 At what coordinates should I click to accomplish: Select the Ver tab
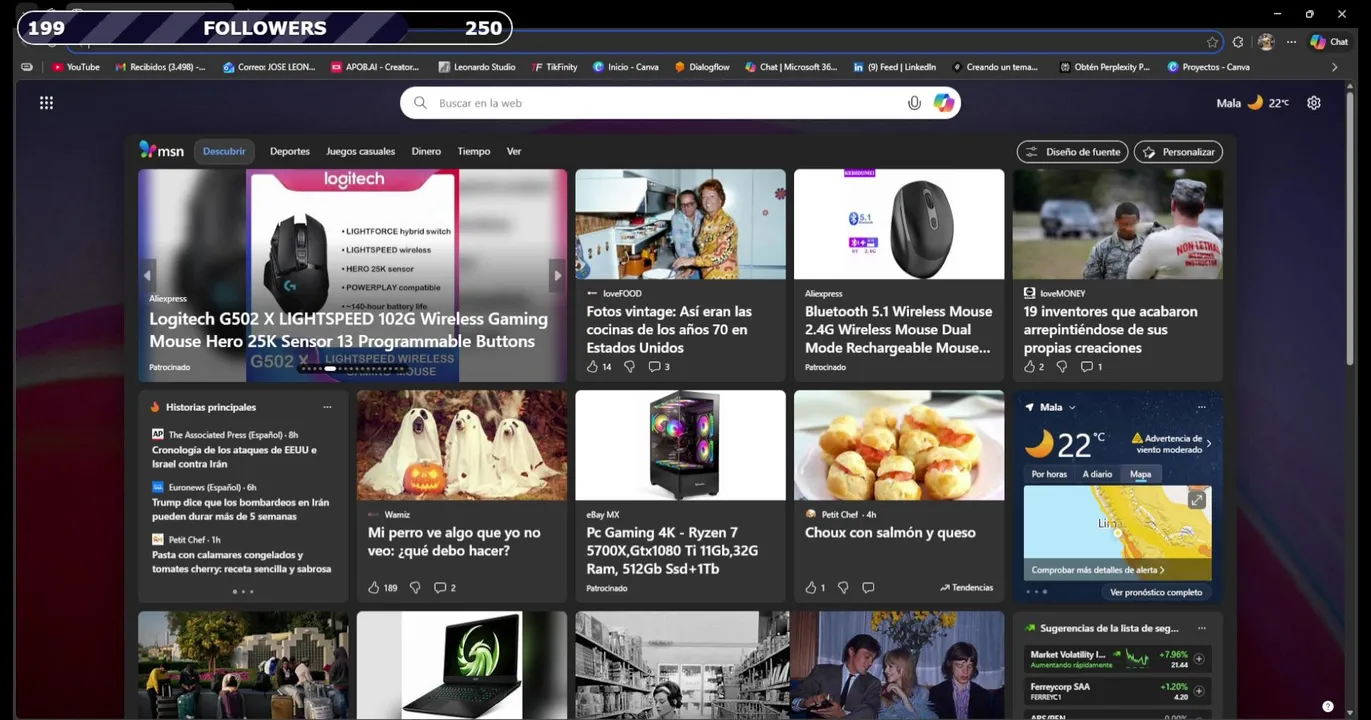click(x=514, y=151)
